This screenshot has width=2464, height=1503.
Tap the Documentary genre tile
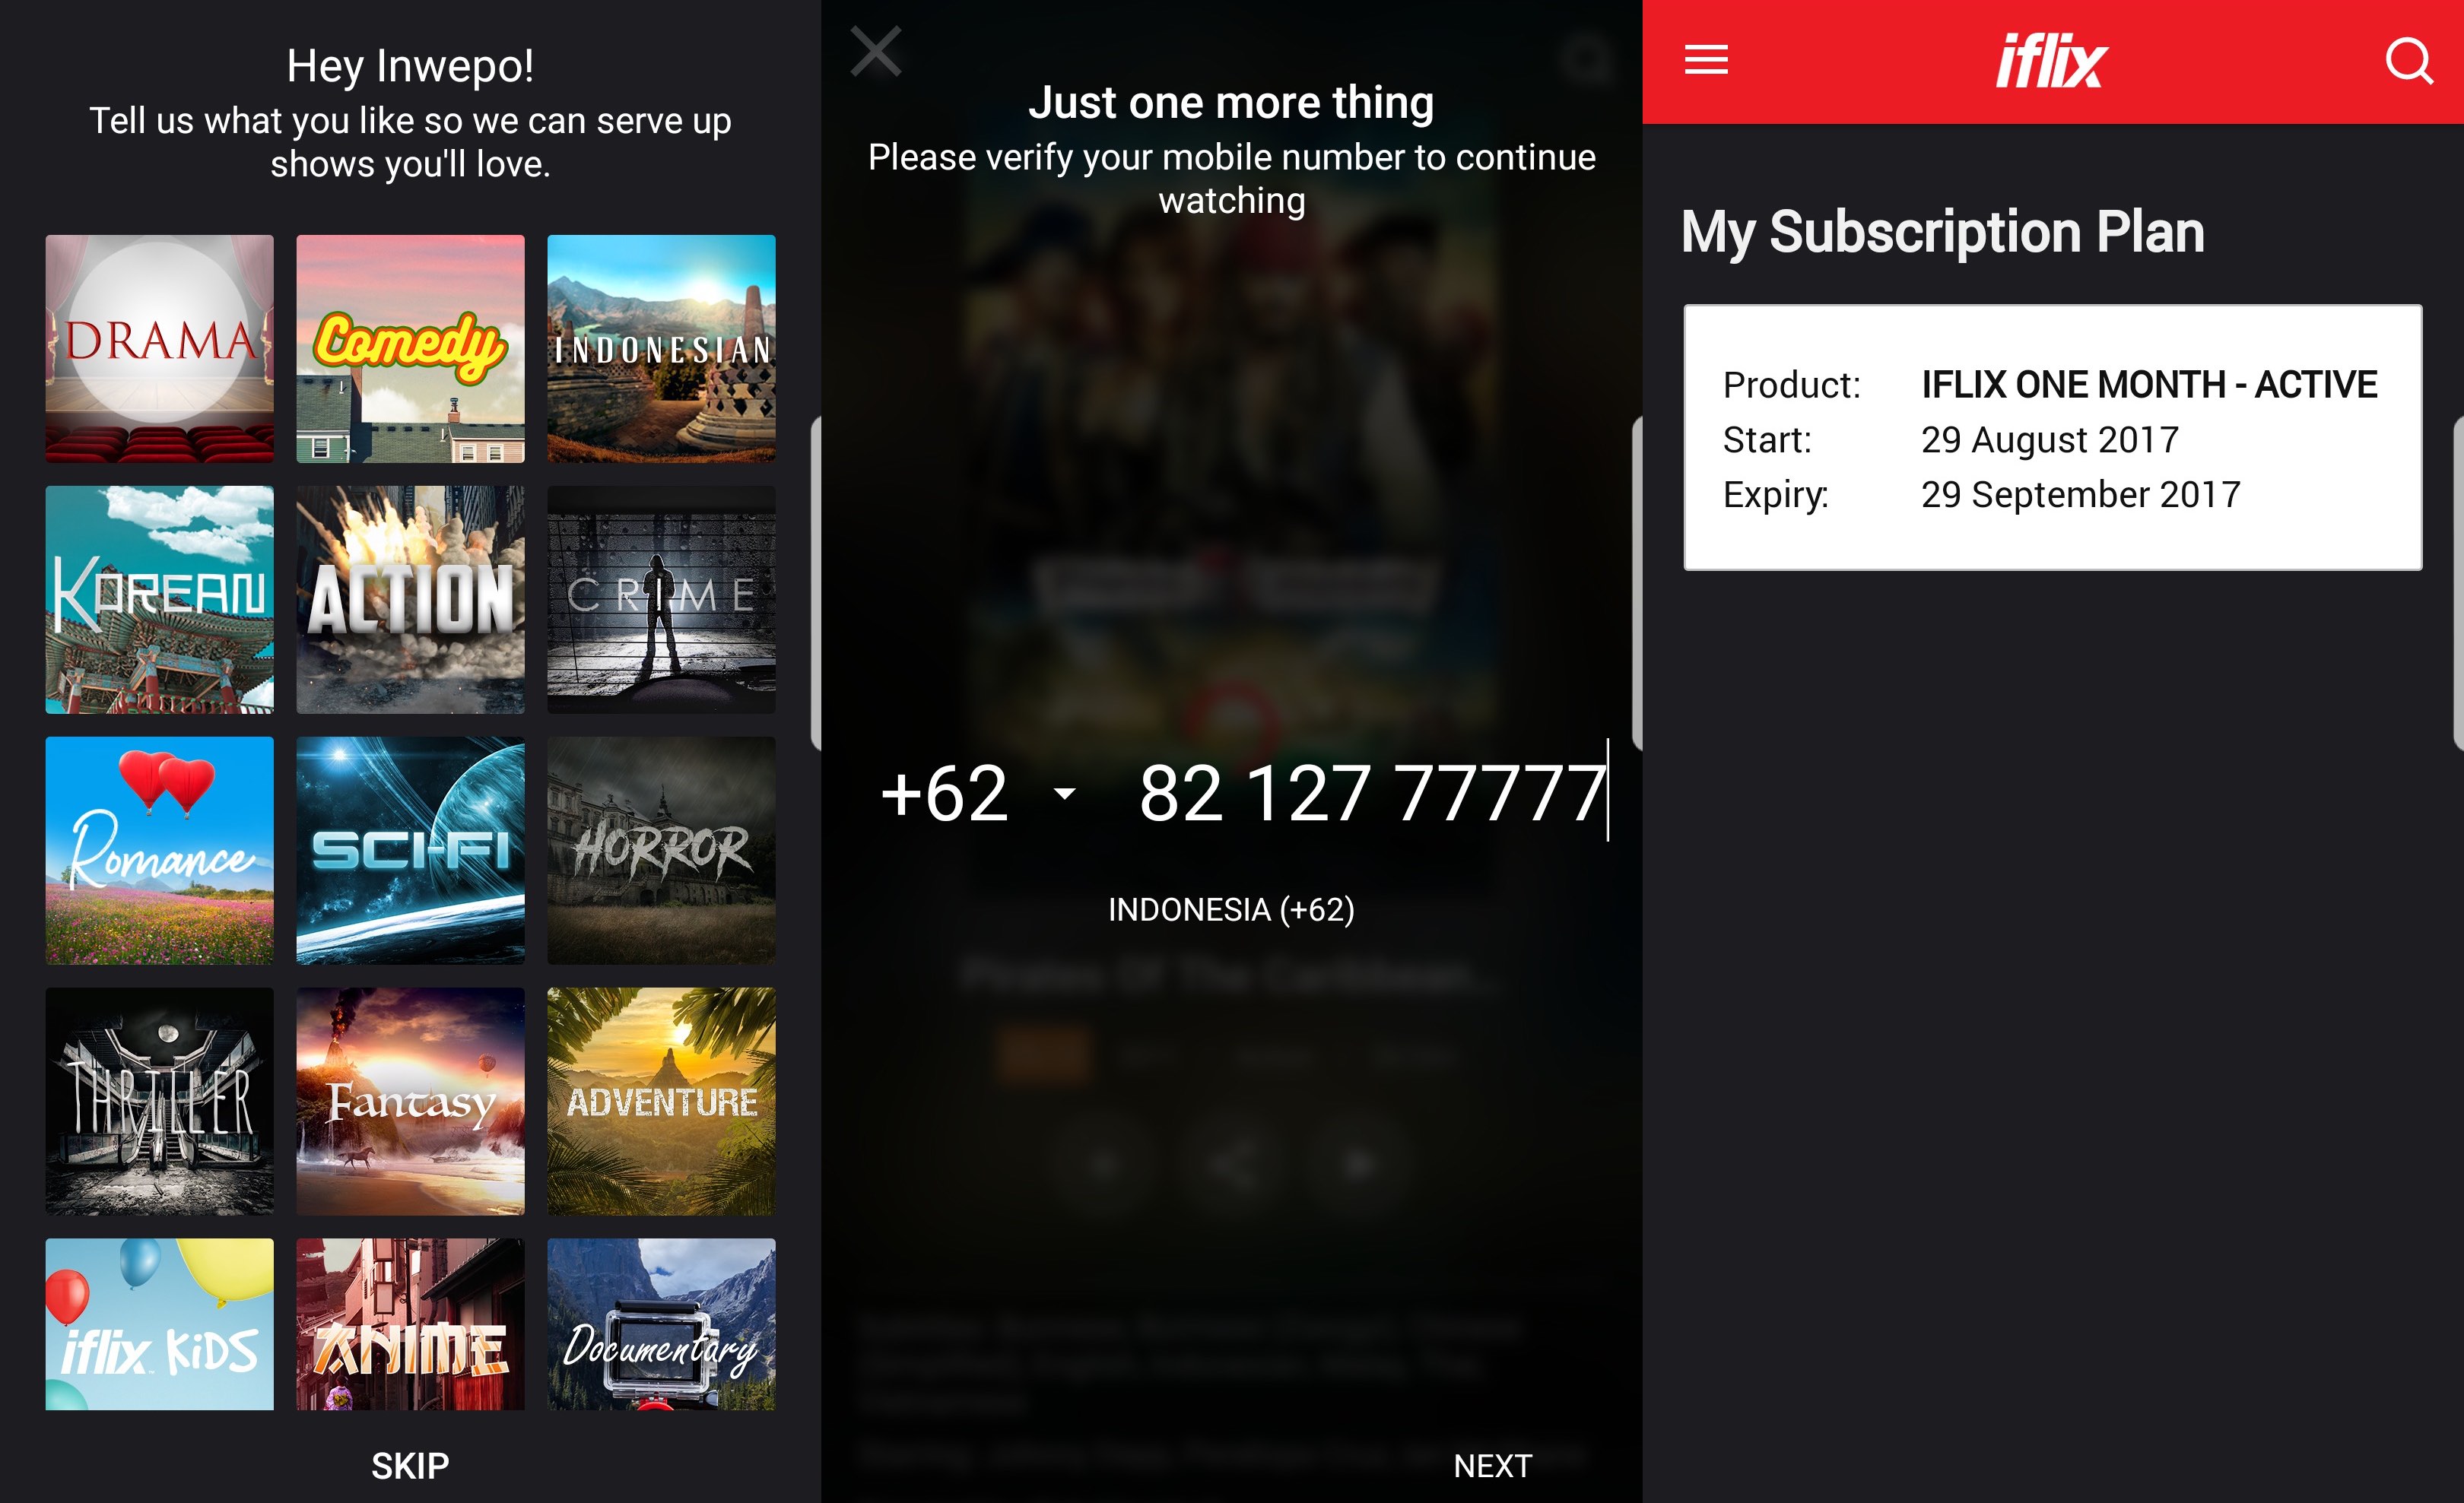click(x=661, y=1324)
